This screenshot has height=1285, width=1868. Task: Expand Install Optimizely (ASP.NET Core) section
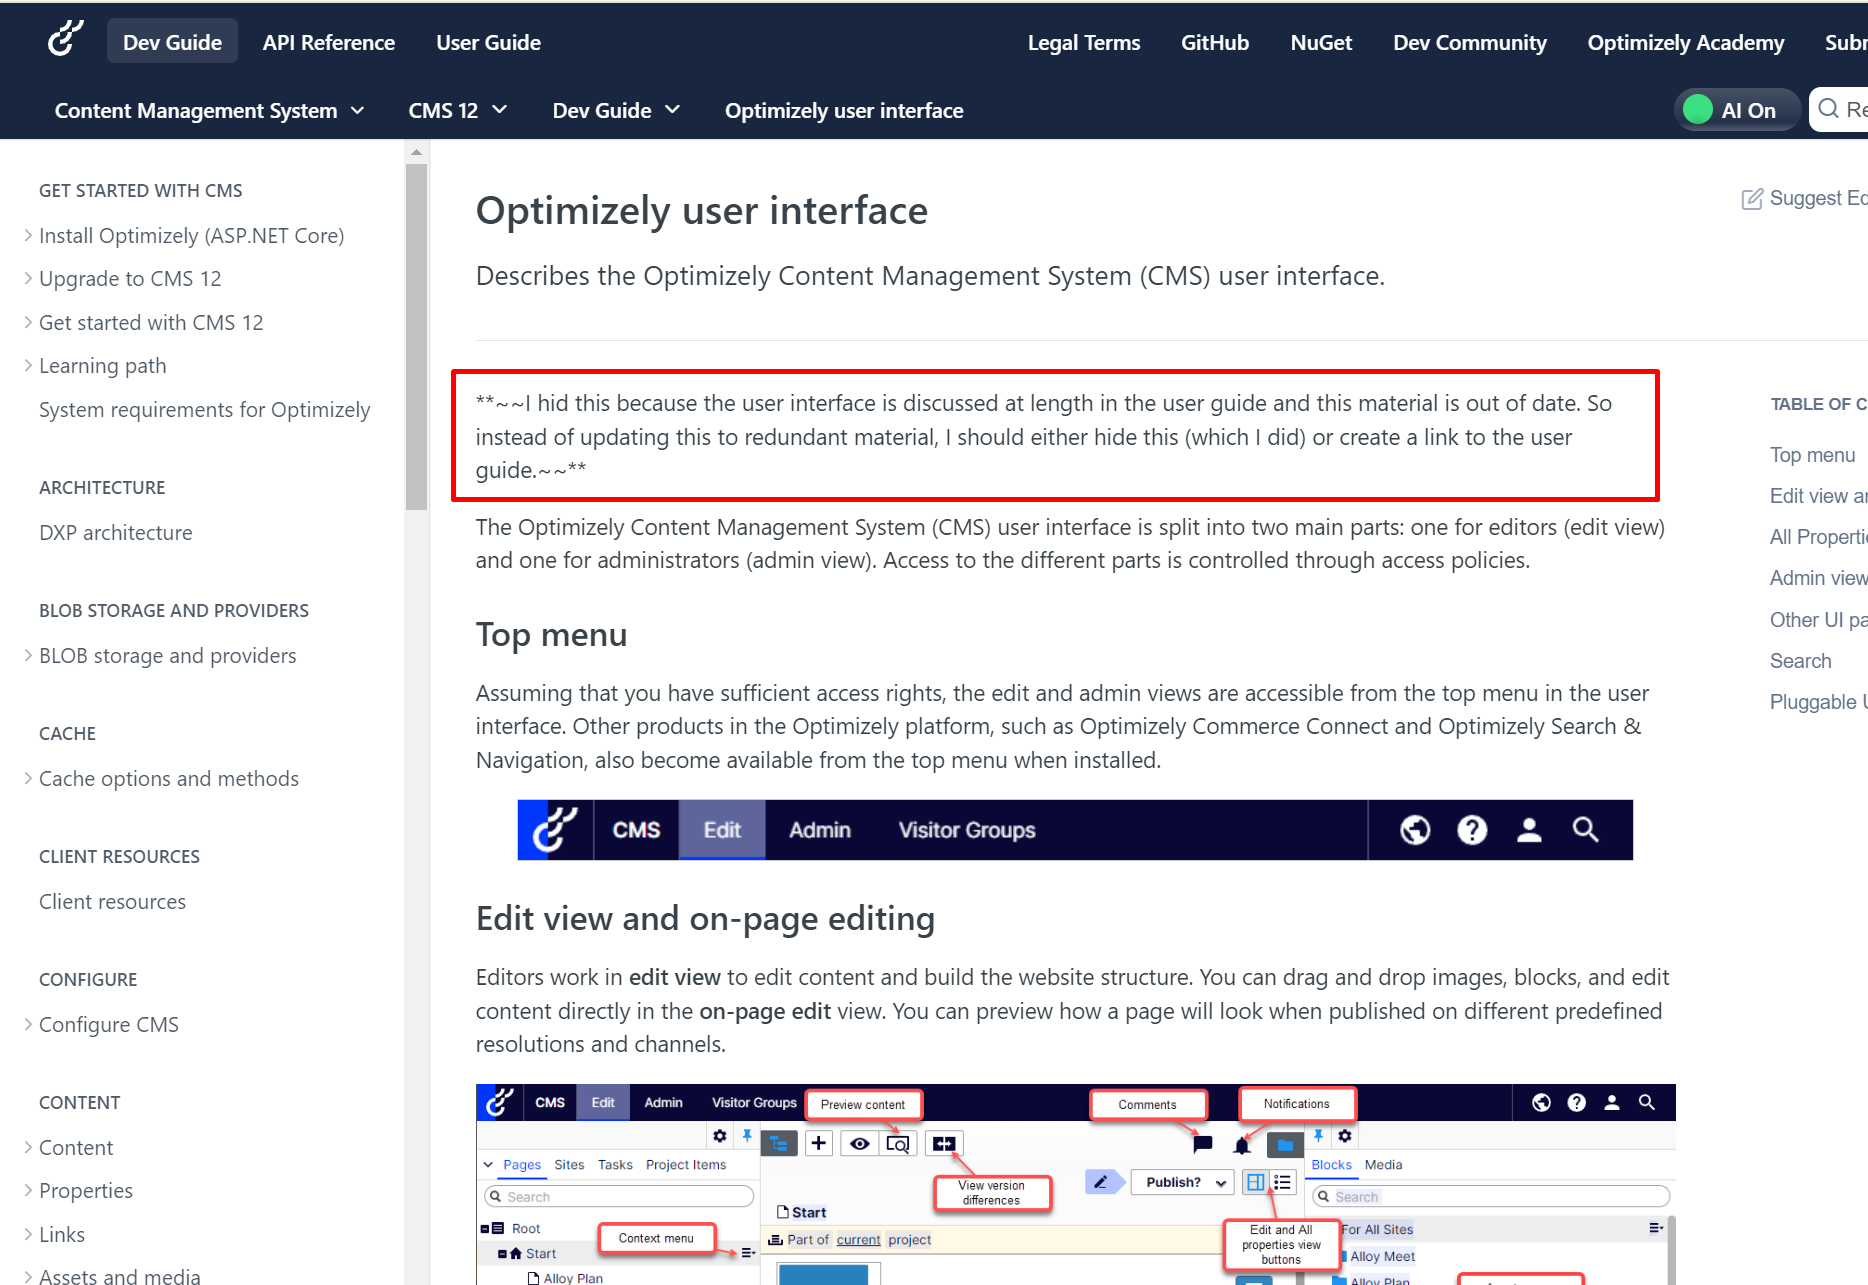[x=28, y=236]
